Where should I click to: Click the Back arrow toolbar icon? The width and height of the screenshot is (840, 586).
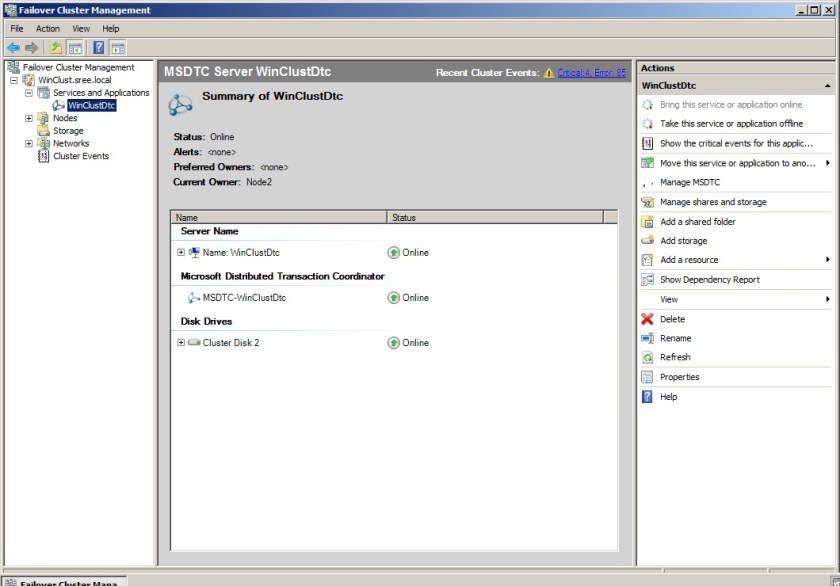[13, 47]
